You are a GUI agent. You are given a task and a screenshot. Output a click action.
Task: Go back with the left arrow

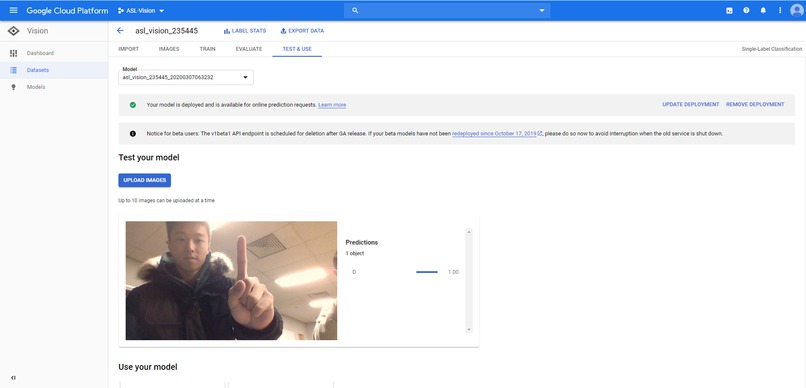pos(120,31)
